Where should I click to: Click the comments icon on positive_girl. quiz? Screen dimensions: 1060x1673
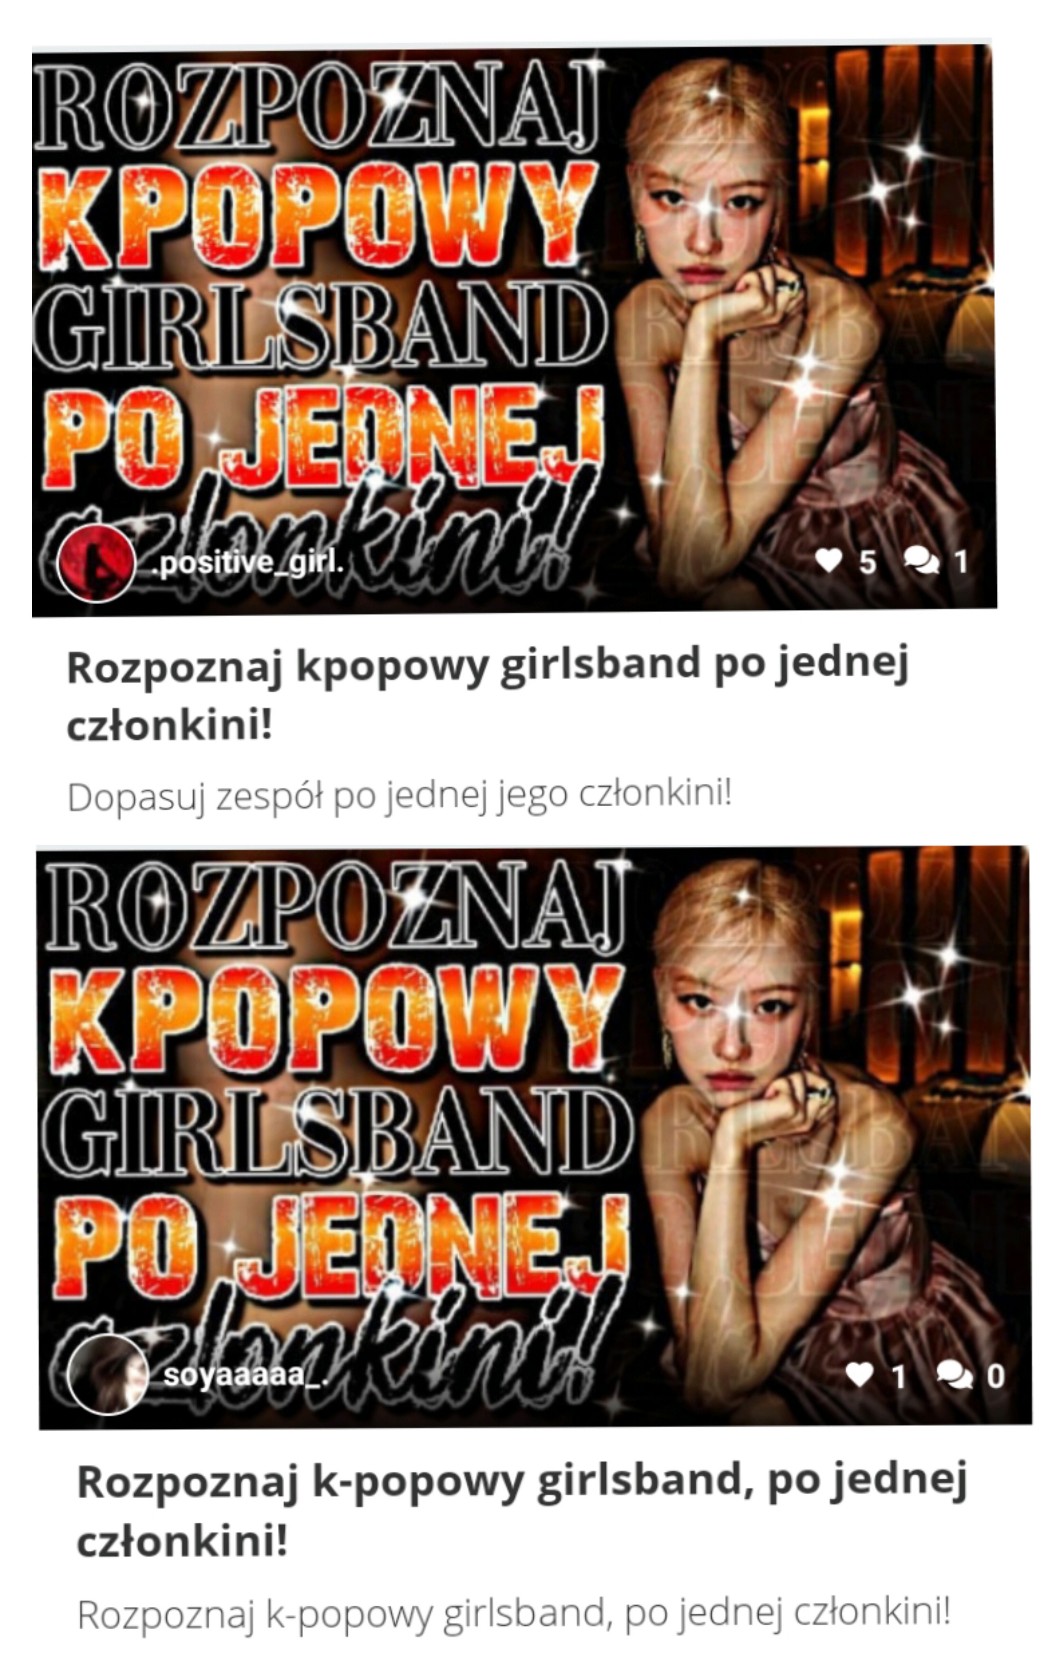coord(921,561)
